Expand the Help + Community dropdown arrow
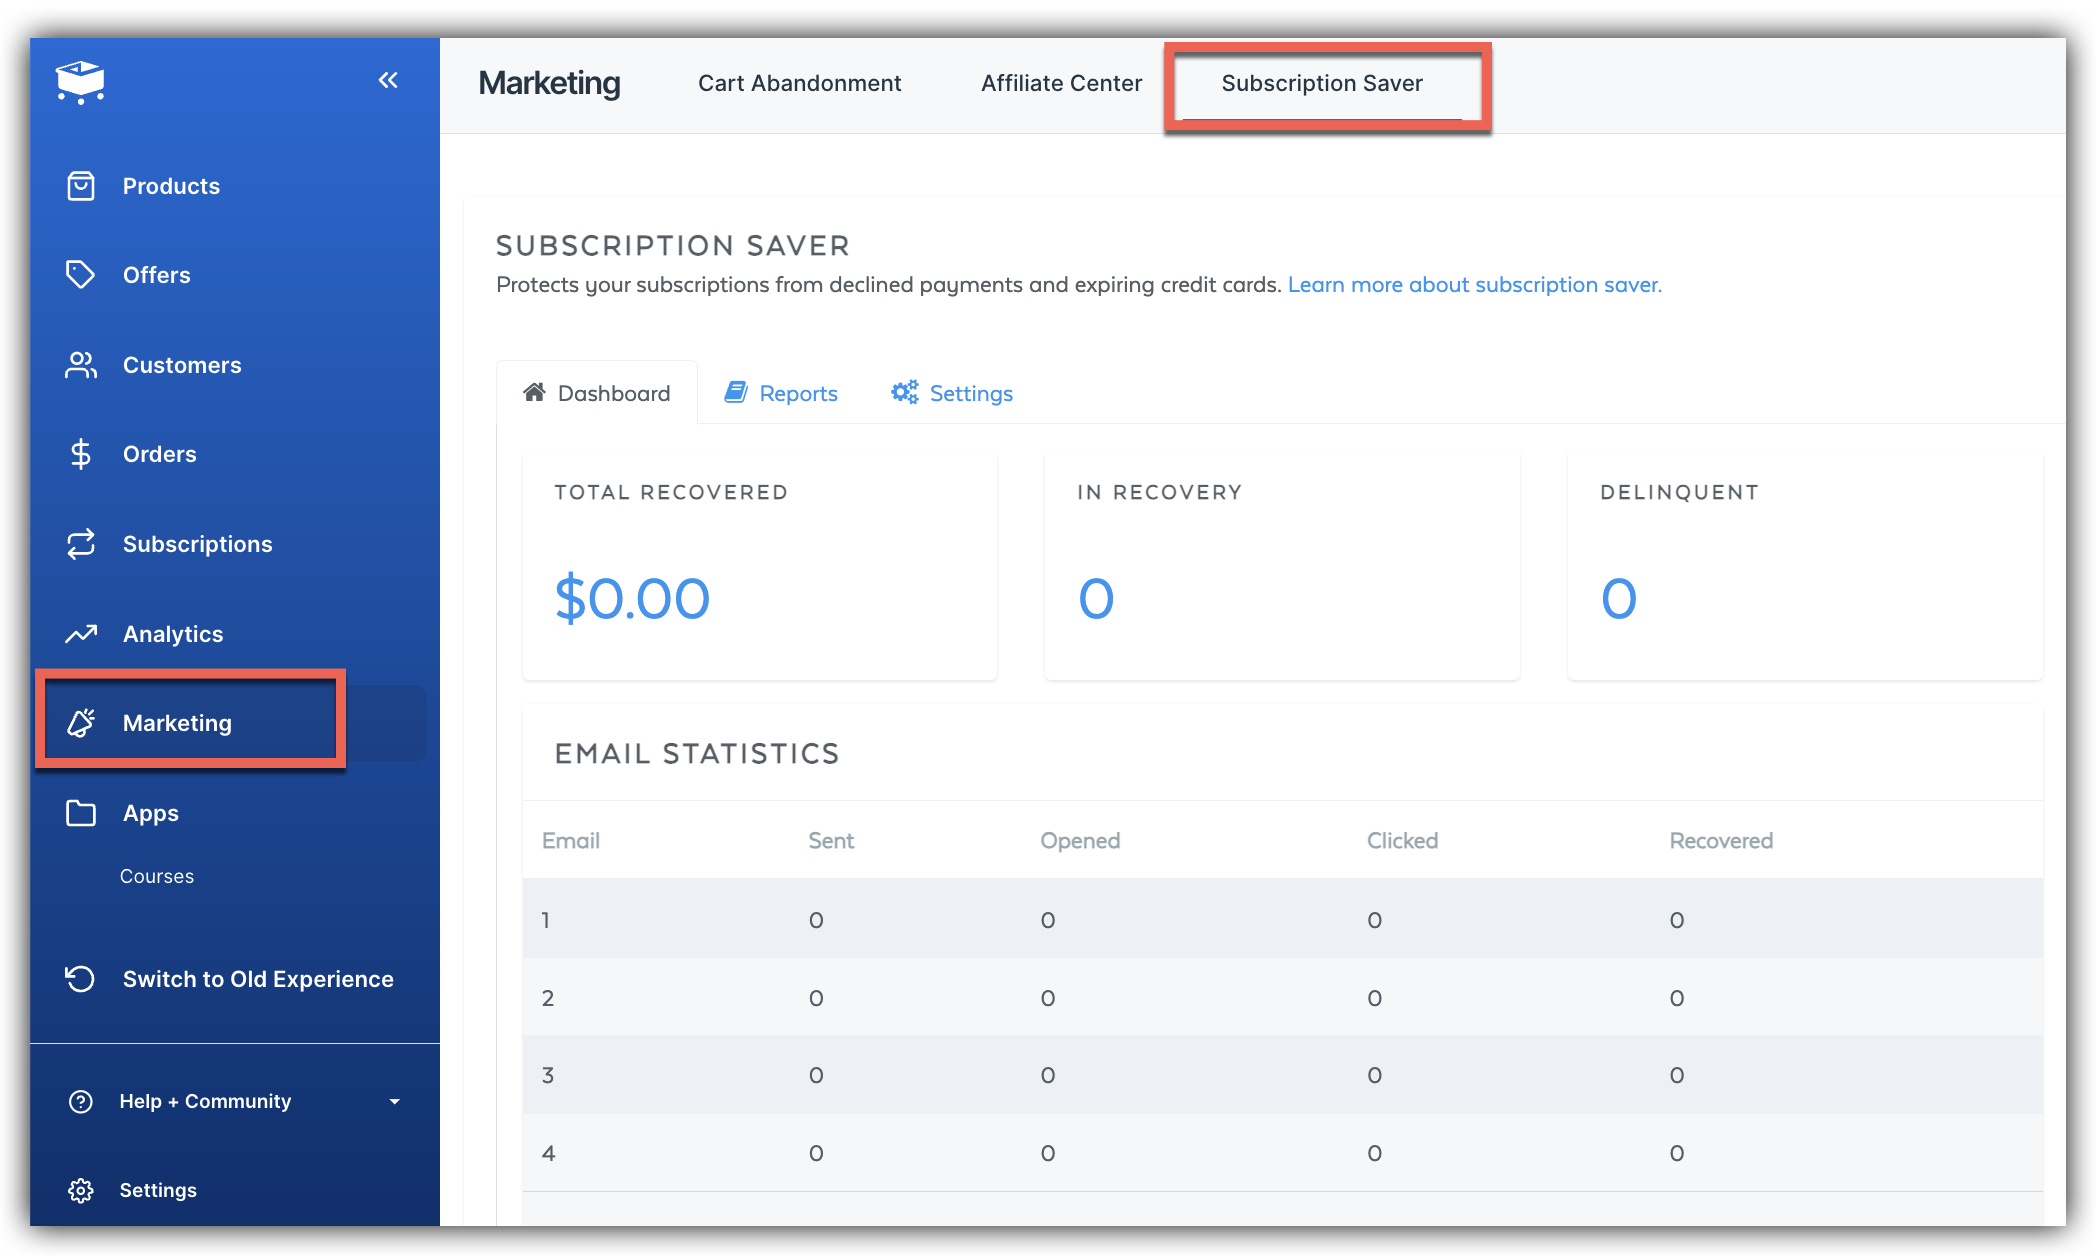2096x1256 pixels. click(x=394, y=1101)
